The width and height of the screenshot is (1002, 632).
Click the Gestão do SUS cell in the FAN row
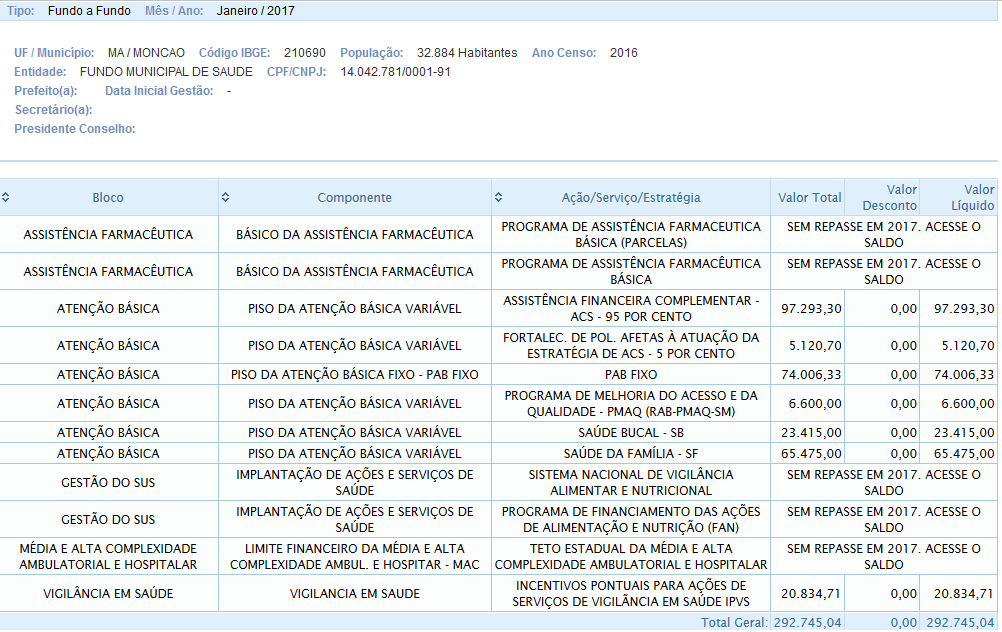[108, 520]
